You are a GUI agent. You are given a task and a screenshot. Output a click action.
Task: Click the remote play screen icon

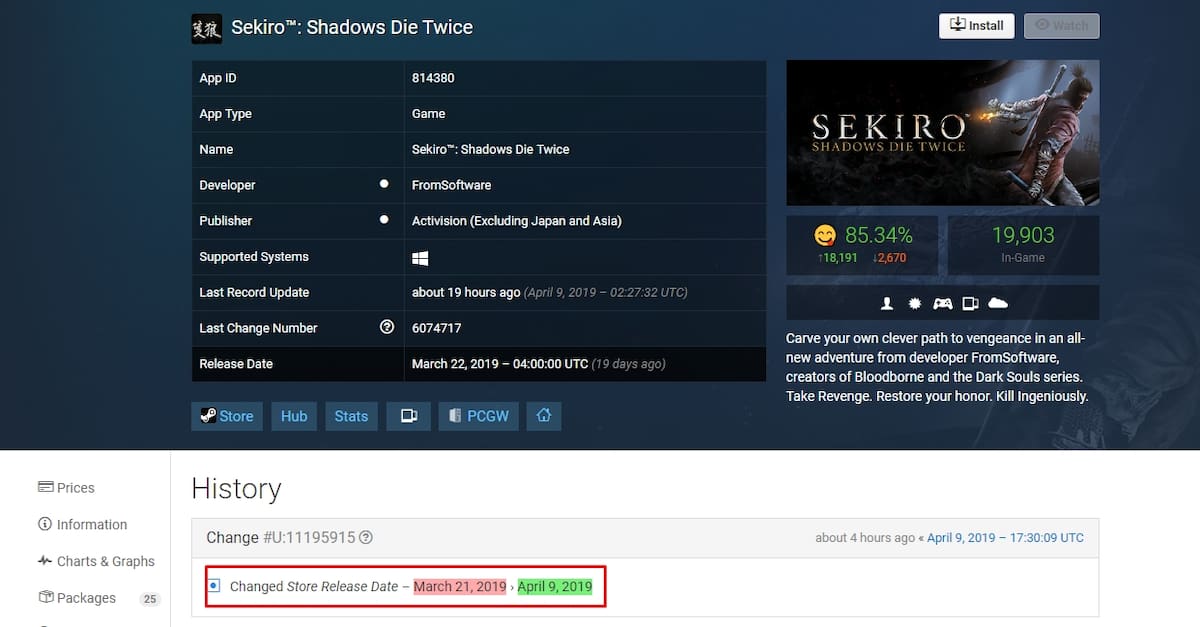pos(970,303)
